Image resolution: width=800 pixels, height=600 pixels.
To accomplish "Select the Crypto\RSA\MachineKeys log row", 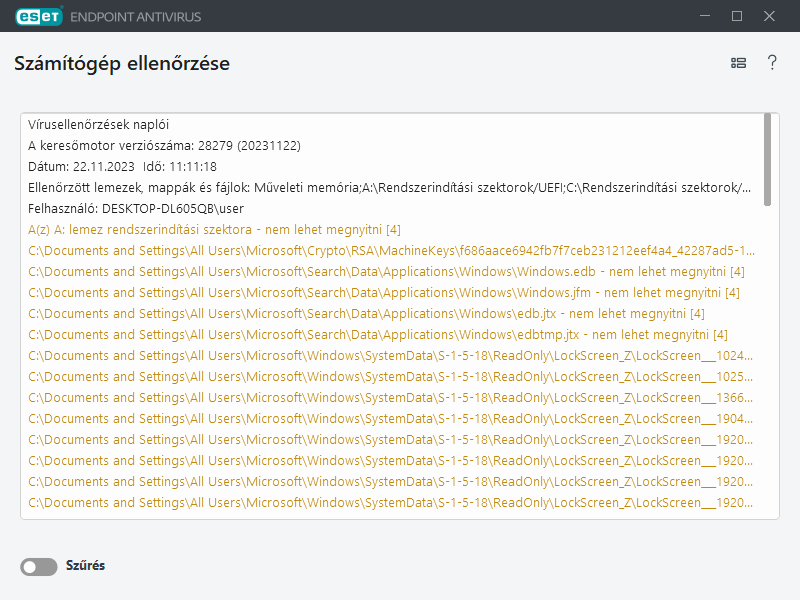I will click(x=391, y=251).
